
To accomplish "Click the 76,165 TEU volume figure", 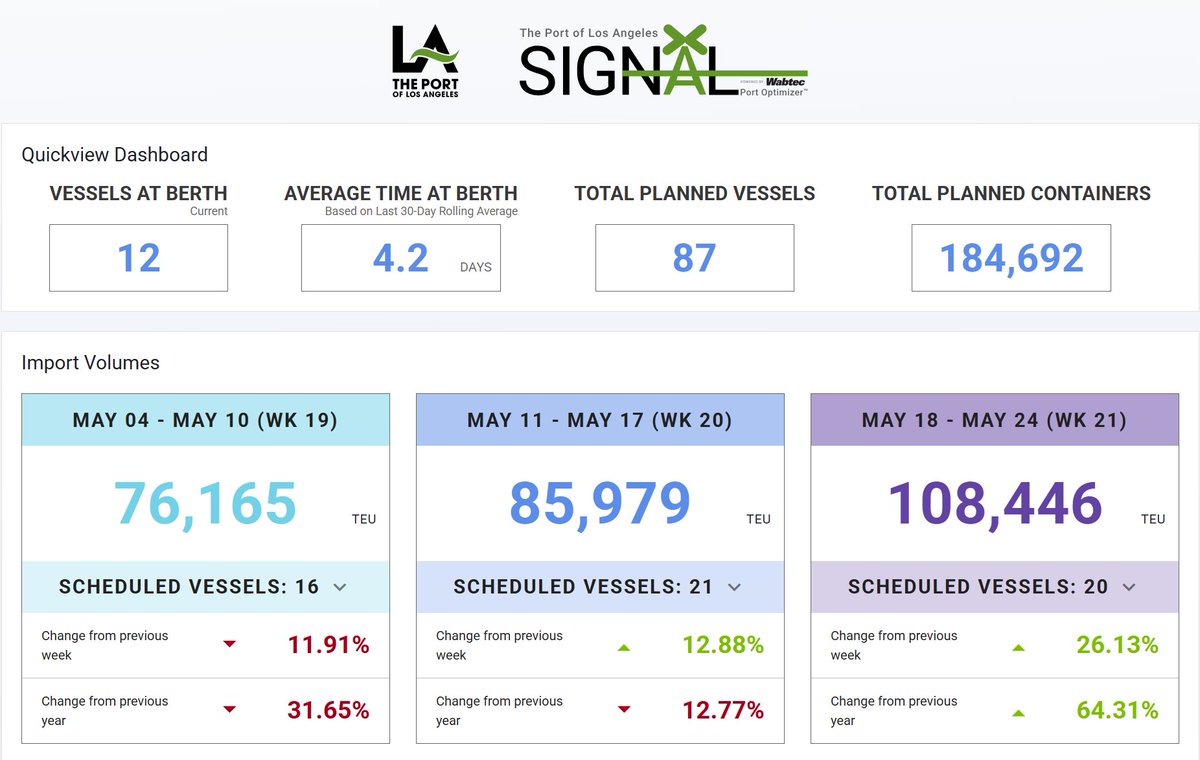I will (x=205, y=503).
